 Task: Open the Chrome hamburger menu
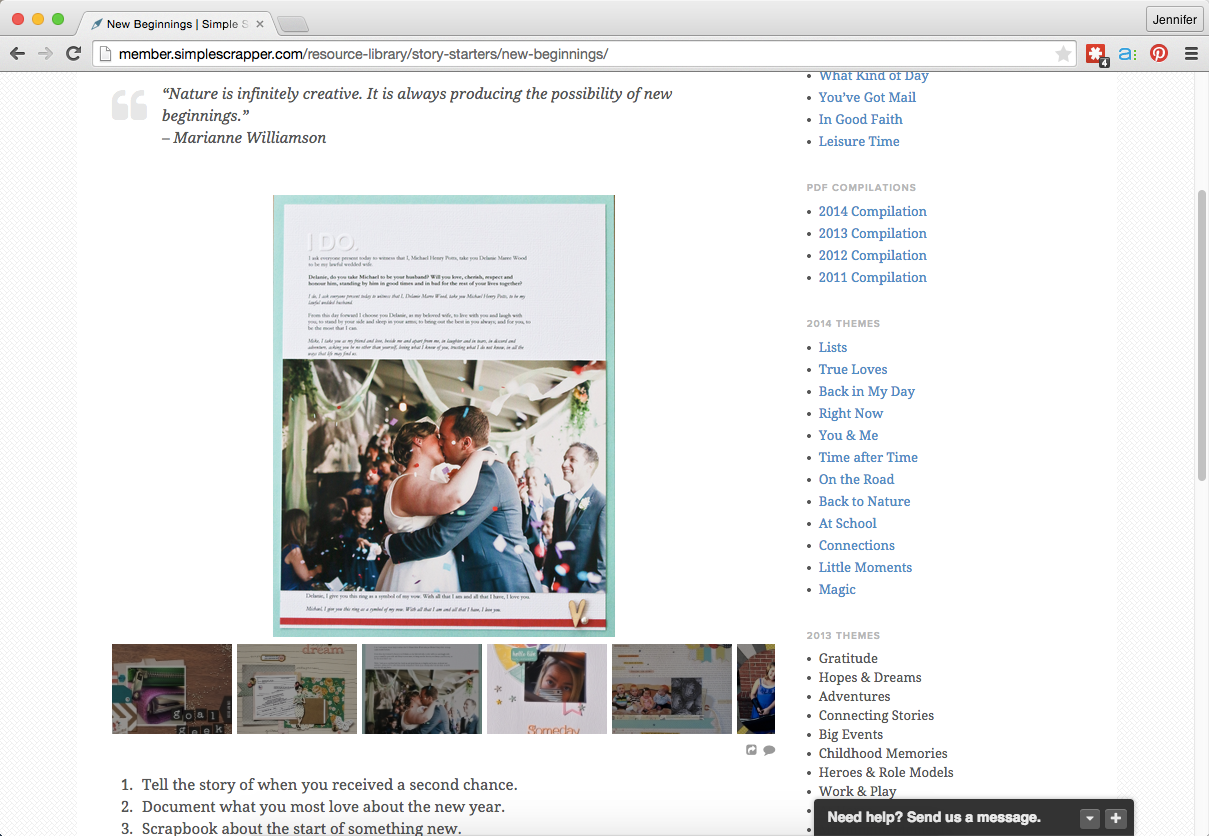pyautogui.click(x=1191, y=54)
